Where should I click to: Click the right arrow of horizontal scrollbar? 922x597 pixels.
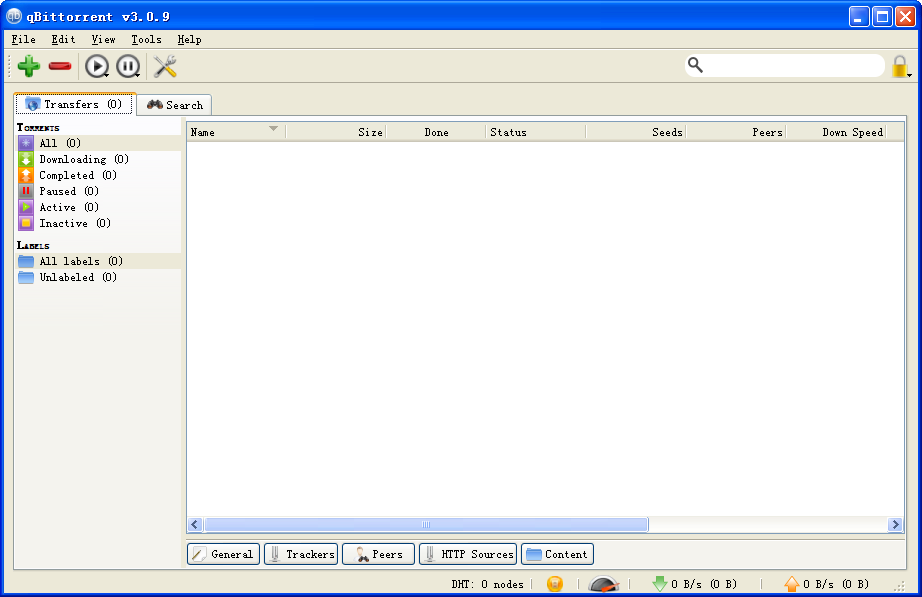(895, 525)
